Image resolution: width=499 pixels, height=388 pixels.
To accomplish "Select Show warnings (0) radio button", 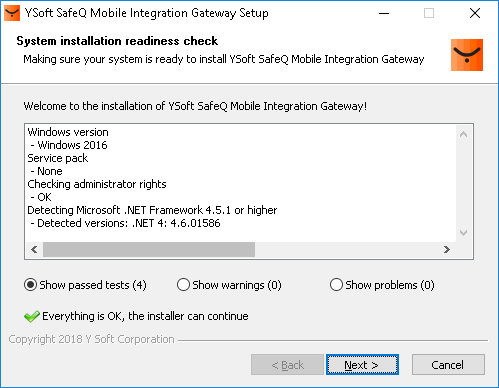I will [x=183, y=285].
